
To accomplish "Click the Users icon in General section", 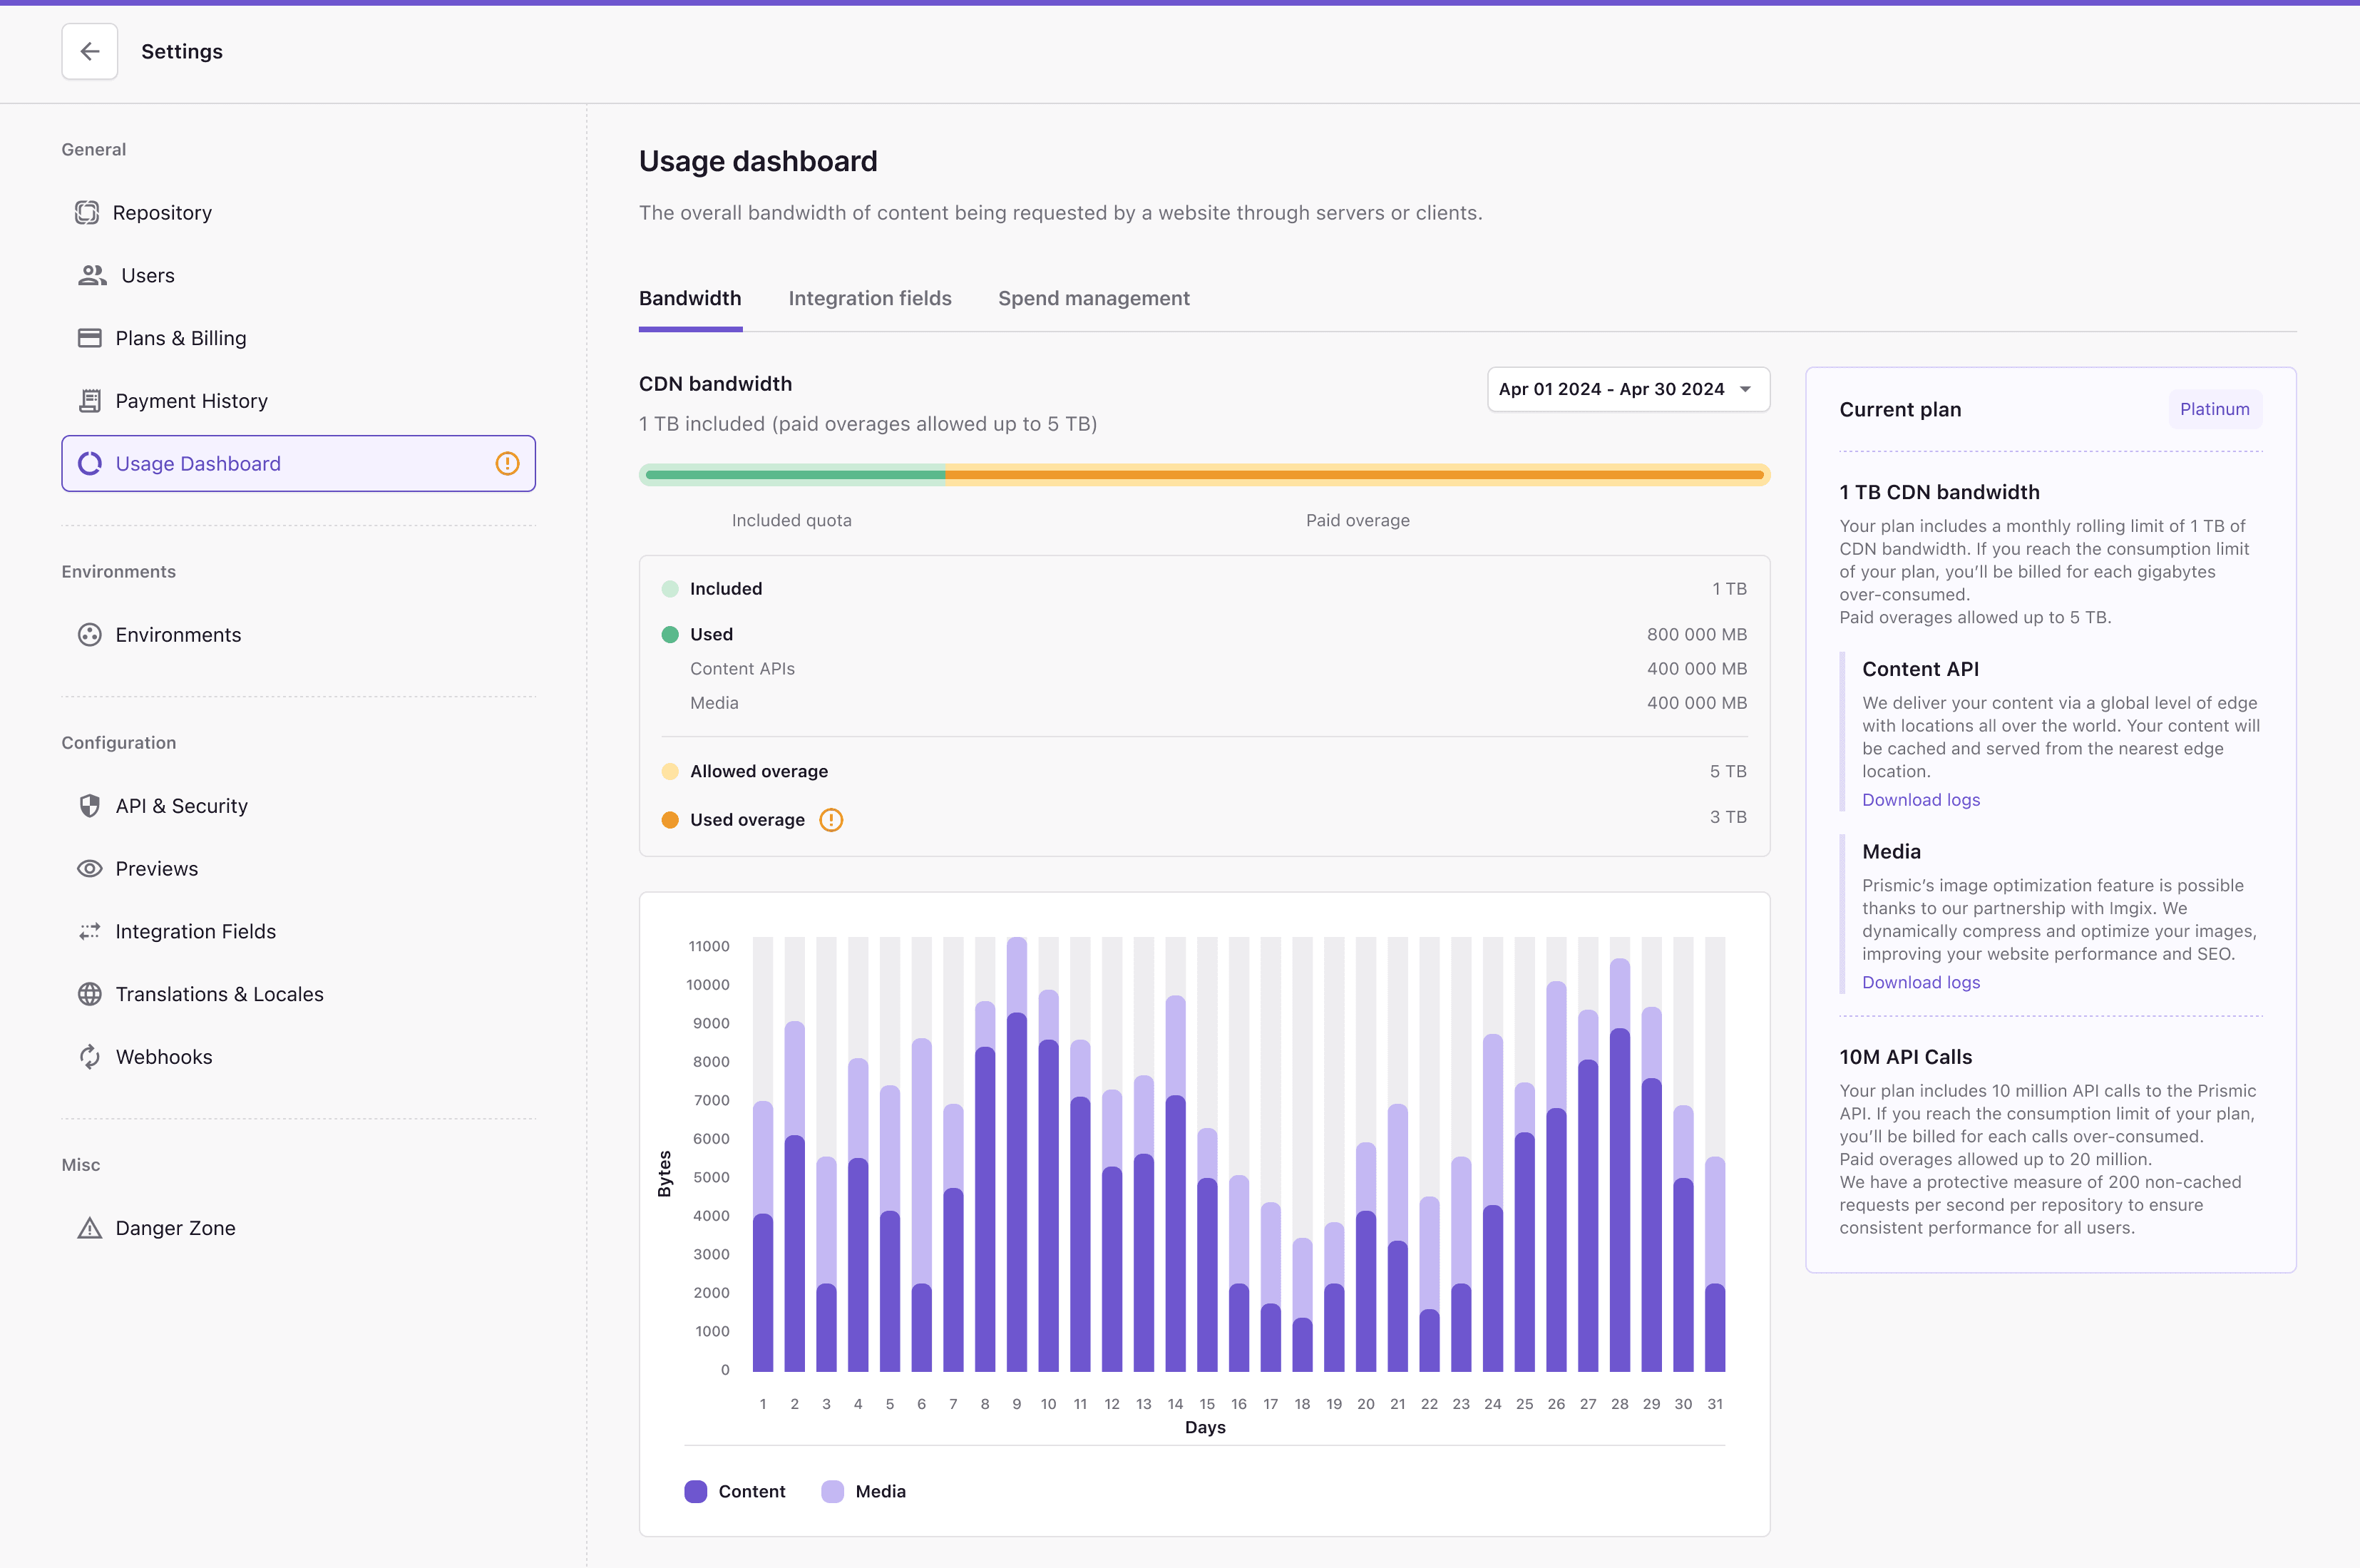I will click(x=90, y=275).
